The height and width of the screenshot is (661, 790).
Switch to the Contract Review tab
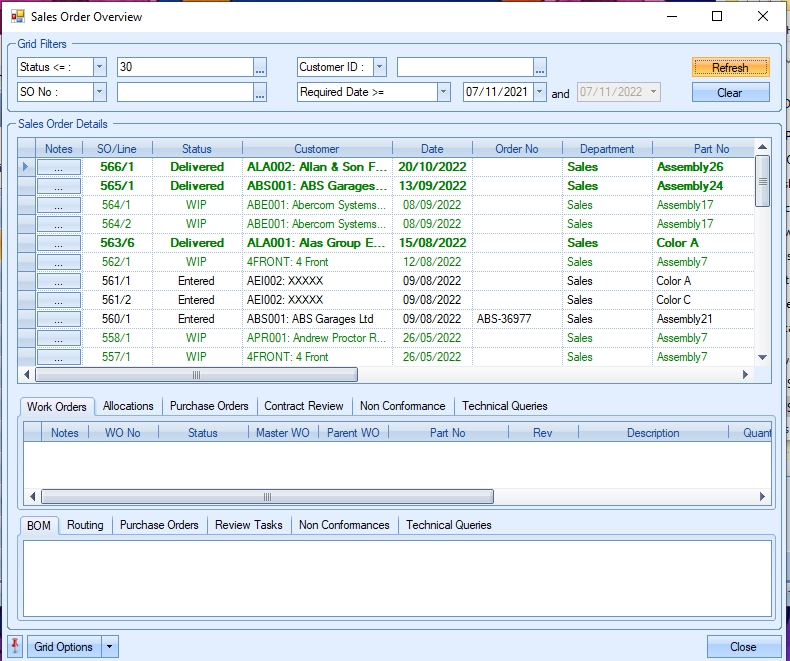(x=303, y=406)
